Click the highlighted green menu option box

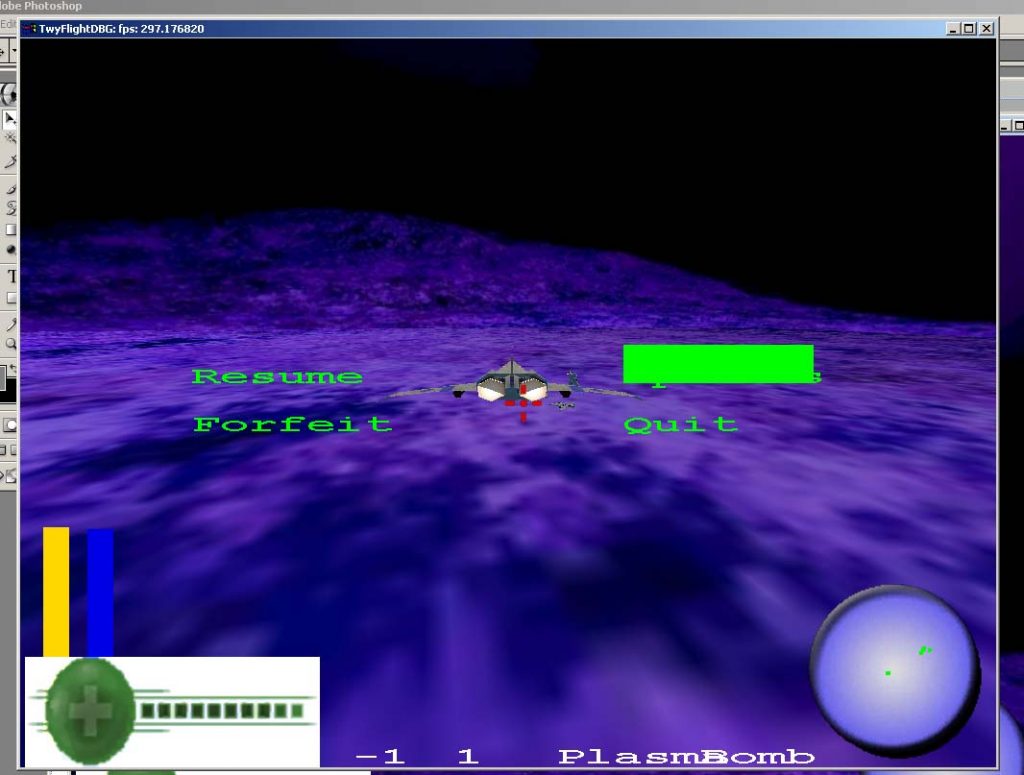[718, 363]
